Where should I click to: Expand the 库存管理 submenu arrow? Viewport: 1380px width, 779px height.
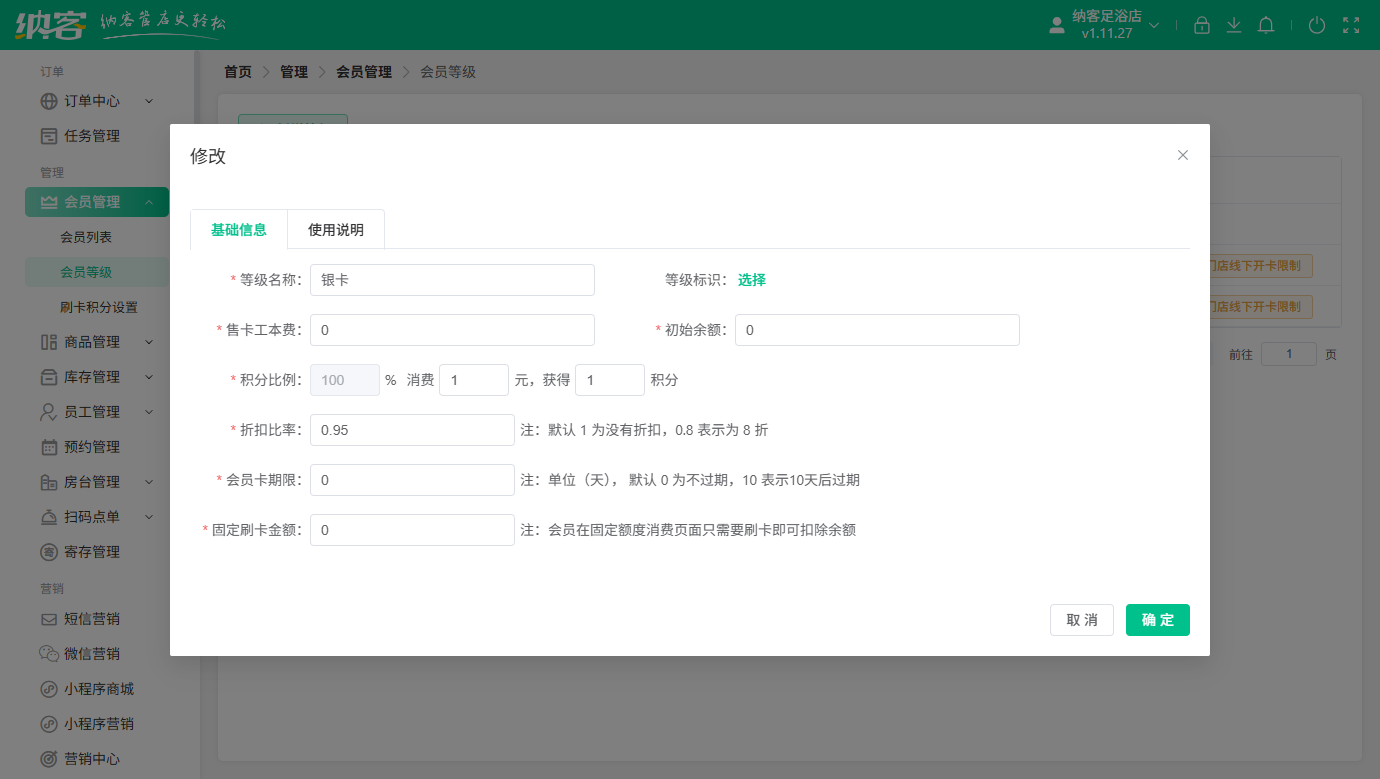[x=149, y=377]
